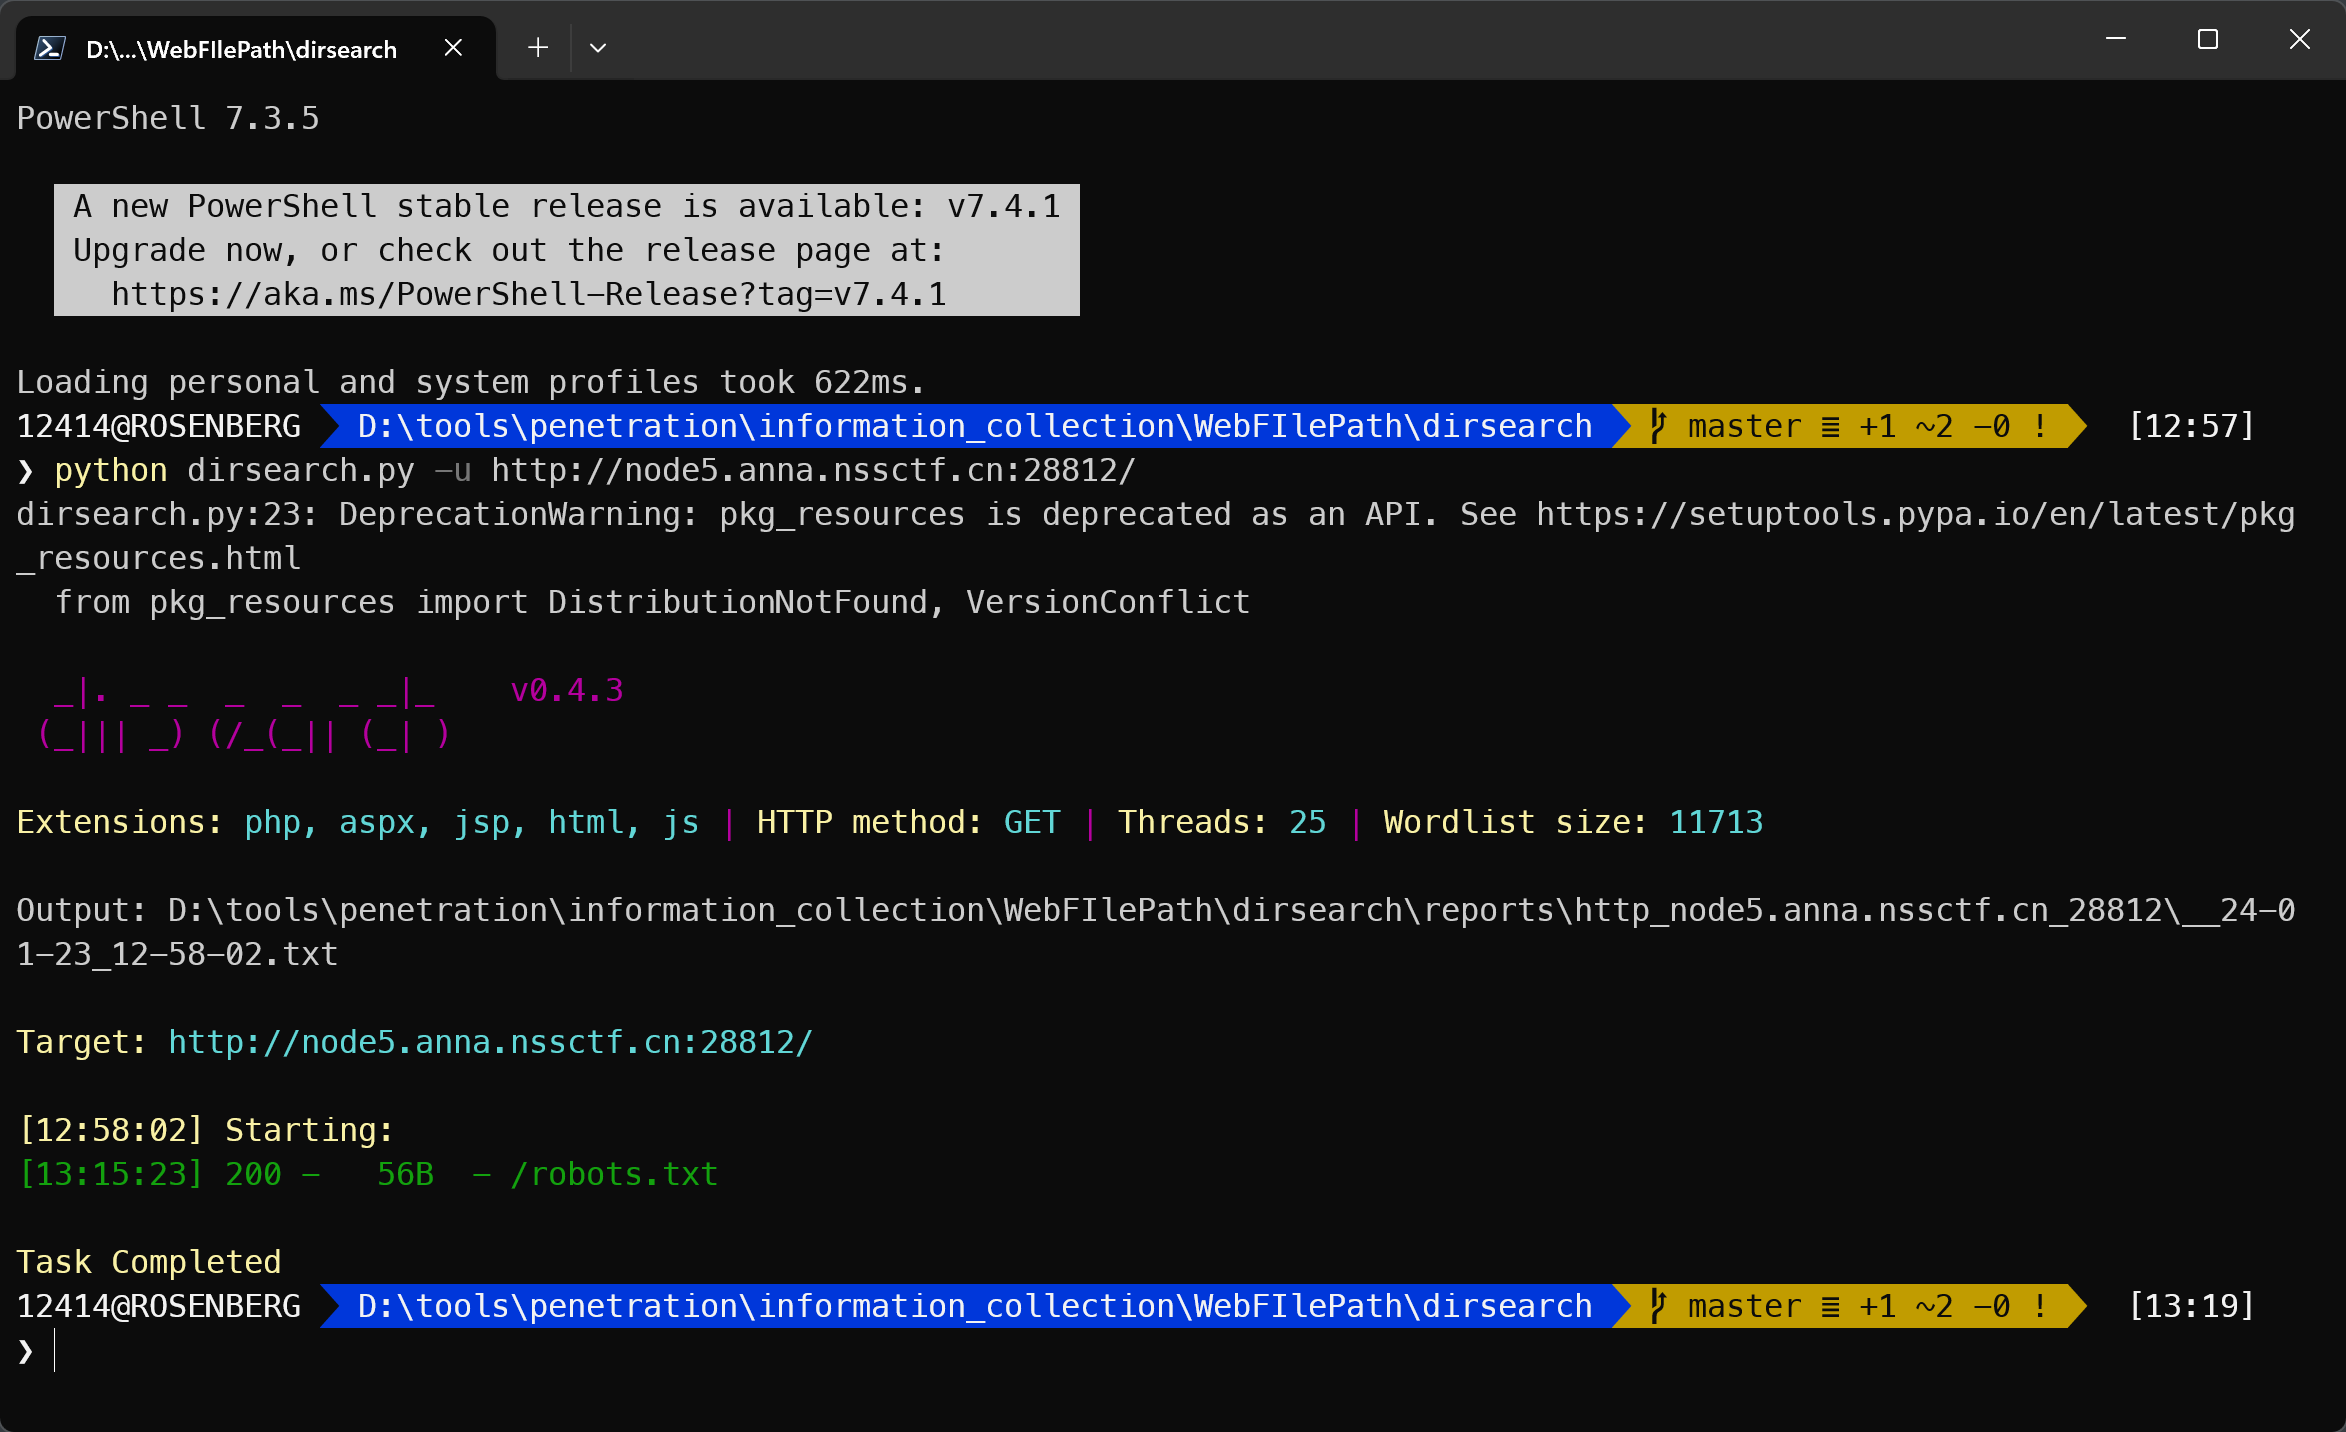Screen dimensions: 2346x1432
Task: Click the Output report file path text
Action: 1230,910
